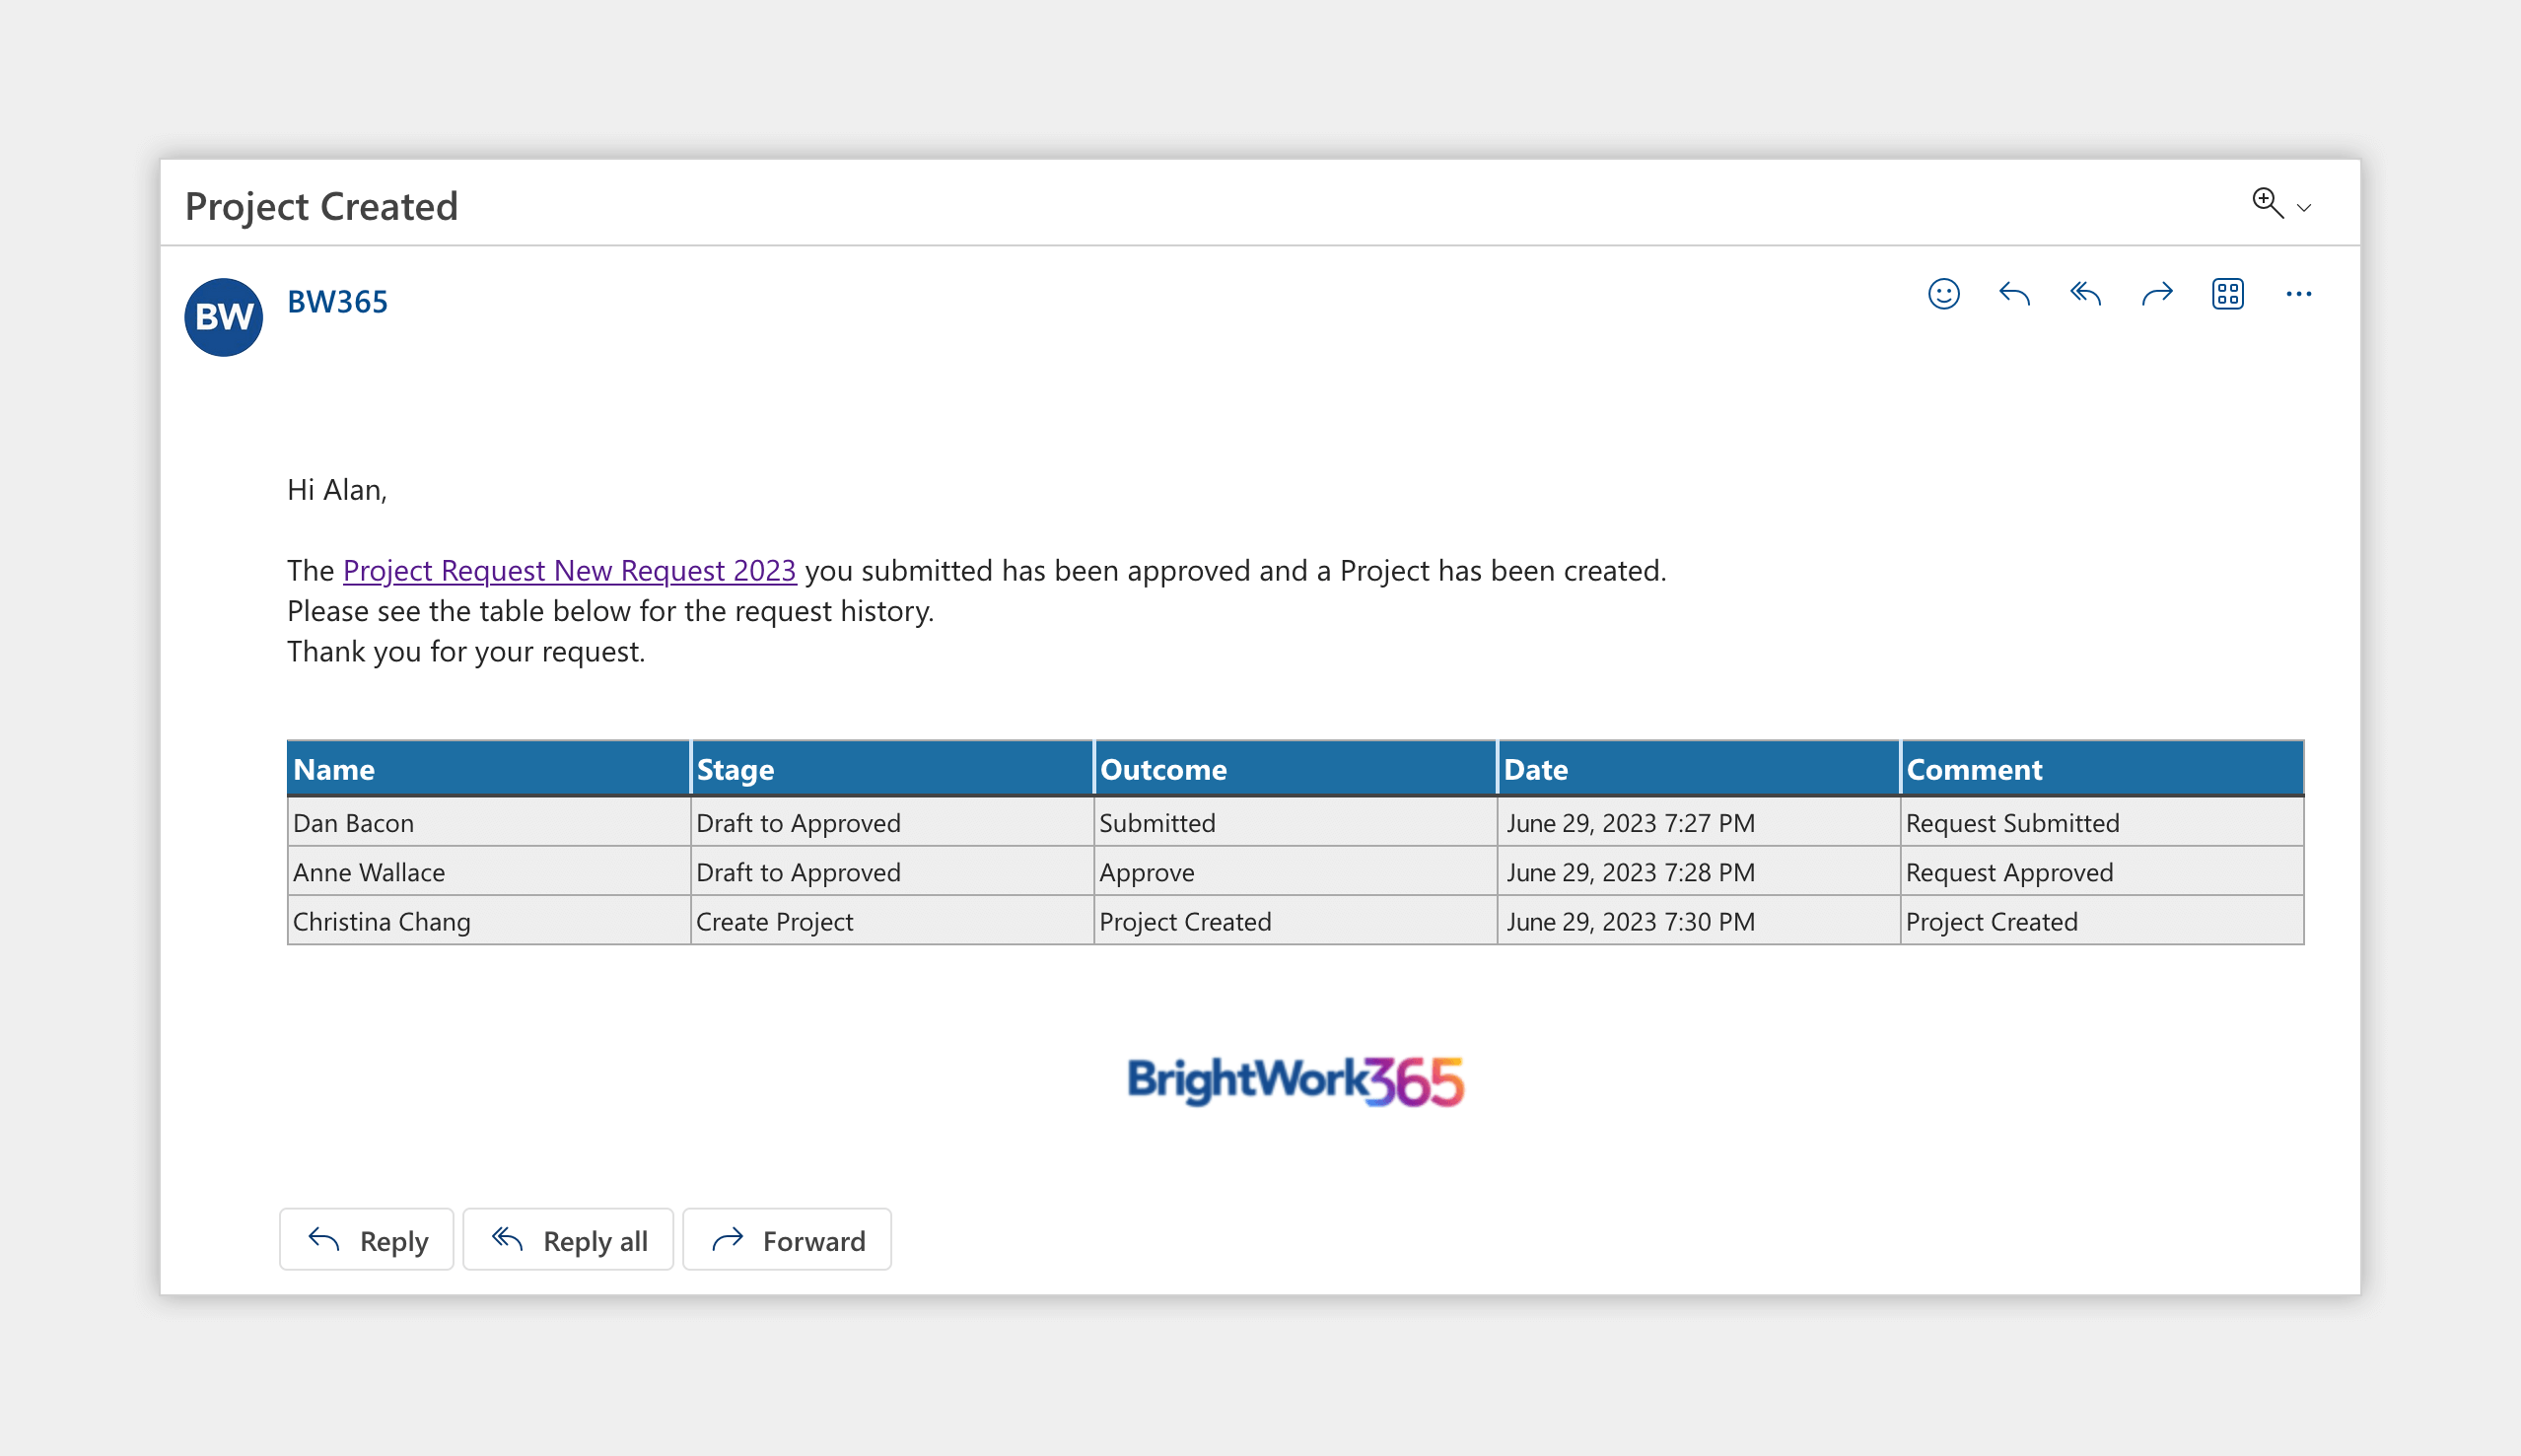Open the Project Request New Request 2023 link
Viewport: 2521px width, 1456px height.
pos(569,570)
